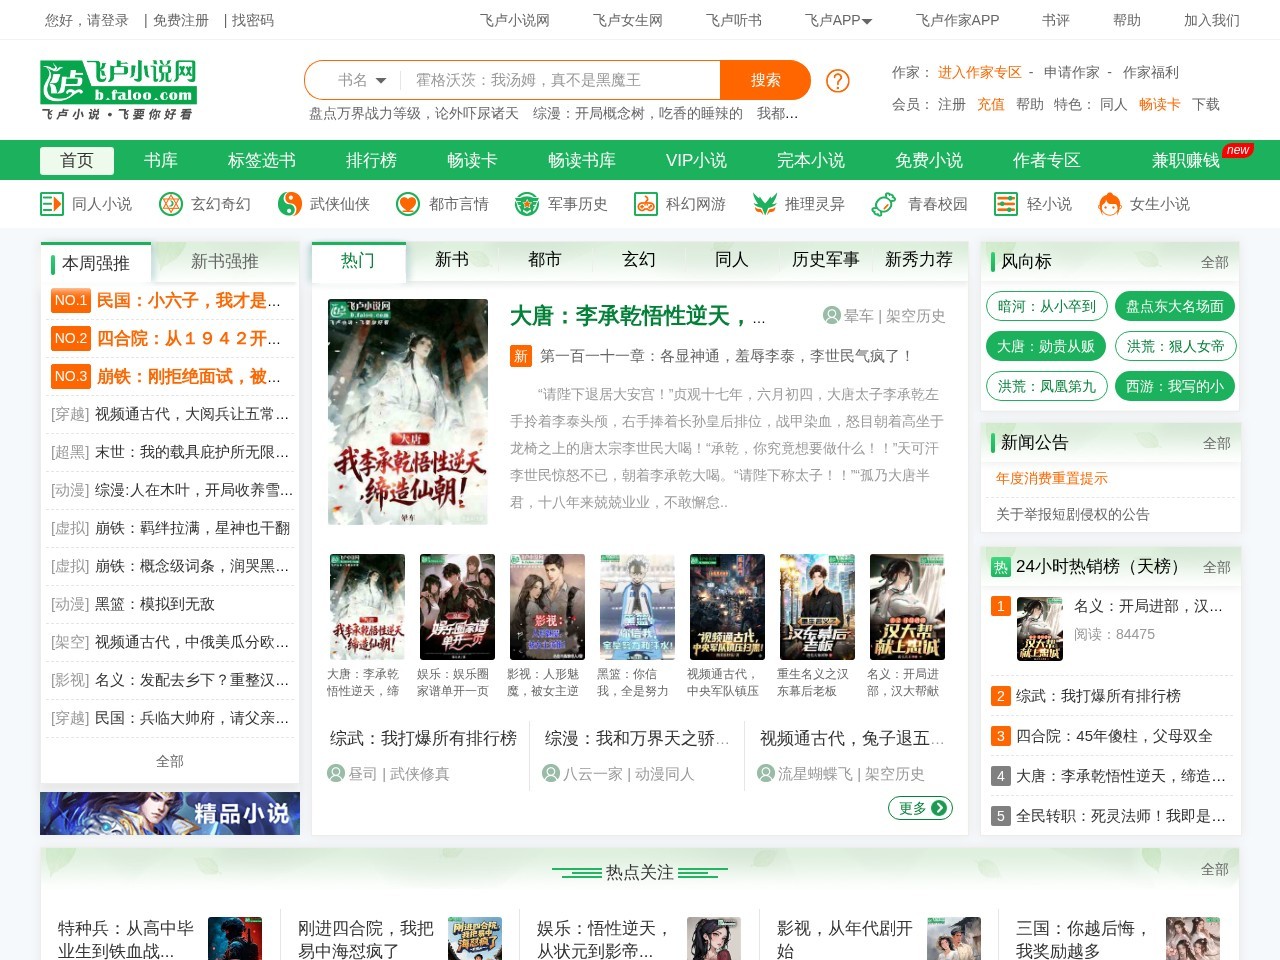Click the 武侠仙侠 taiji icon

tap(289, 204)
